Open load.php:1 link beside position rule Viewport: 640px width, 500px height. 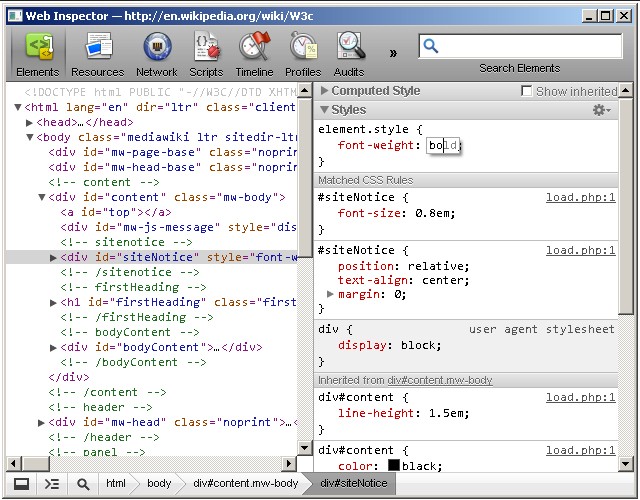tap(580, 250)
